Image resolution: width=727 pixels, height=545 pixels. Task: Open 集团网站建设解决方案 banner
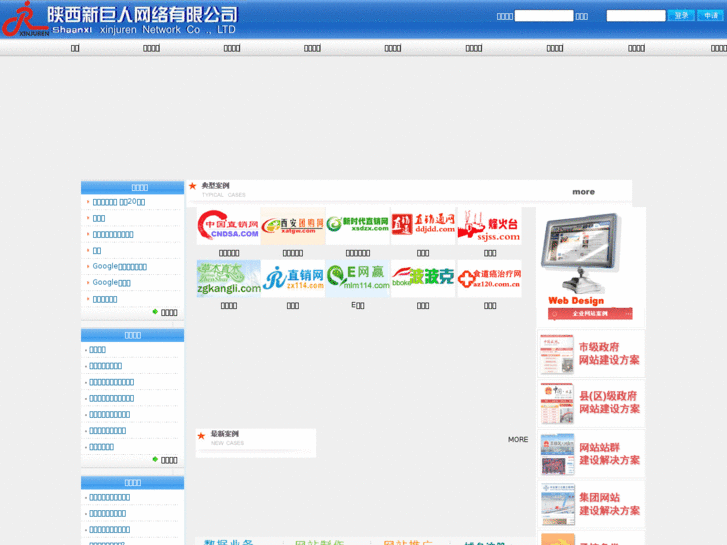coord(591,504)
